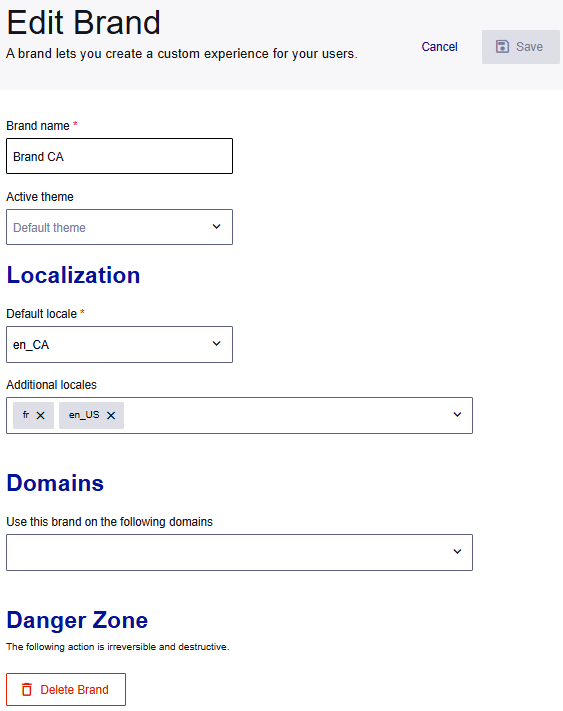Click the Delete Brand button
Viewport: 563px width, 711px height.
[66, 689]
